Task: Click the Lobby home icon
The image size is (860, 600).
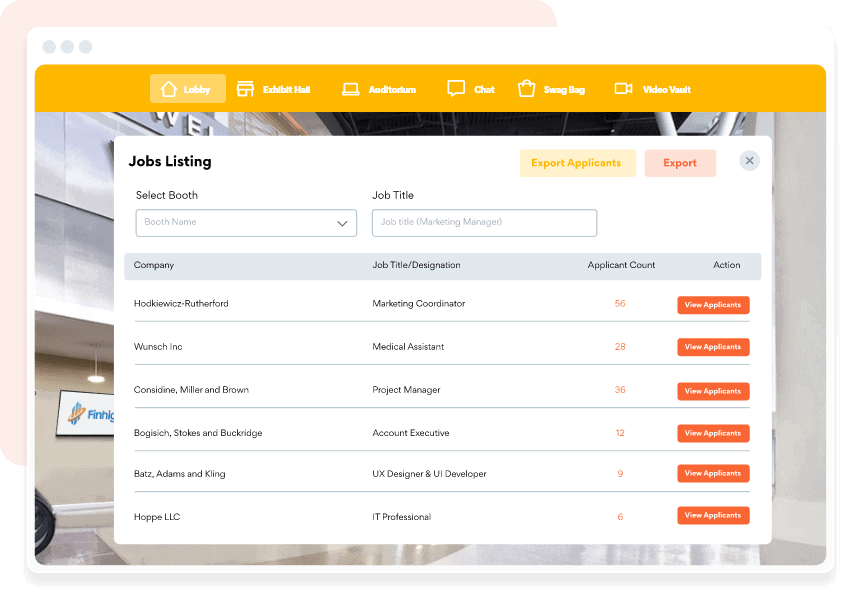Action: coord(168,89)
